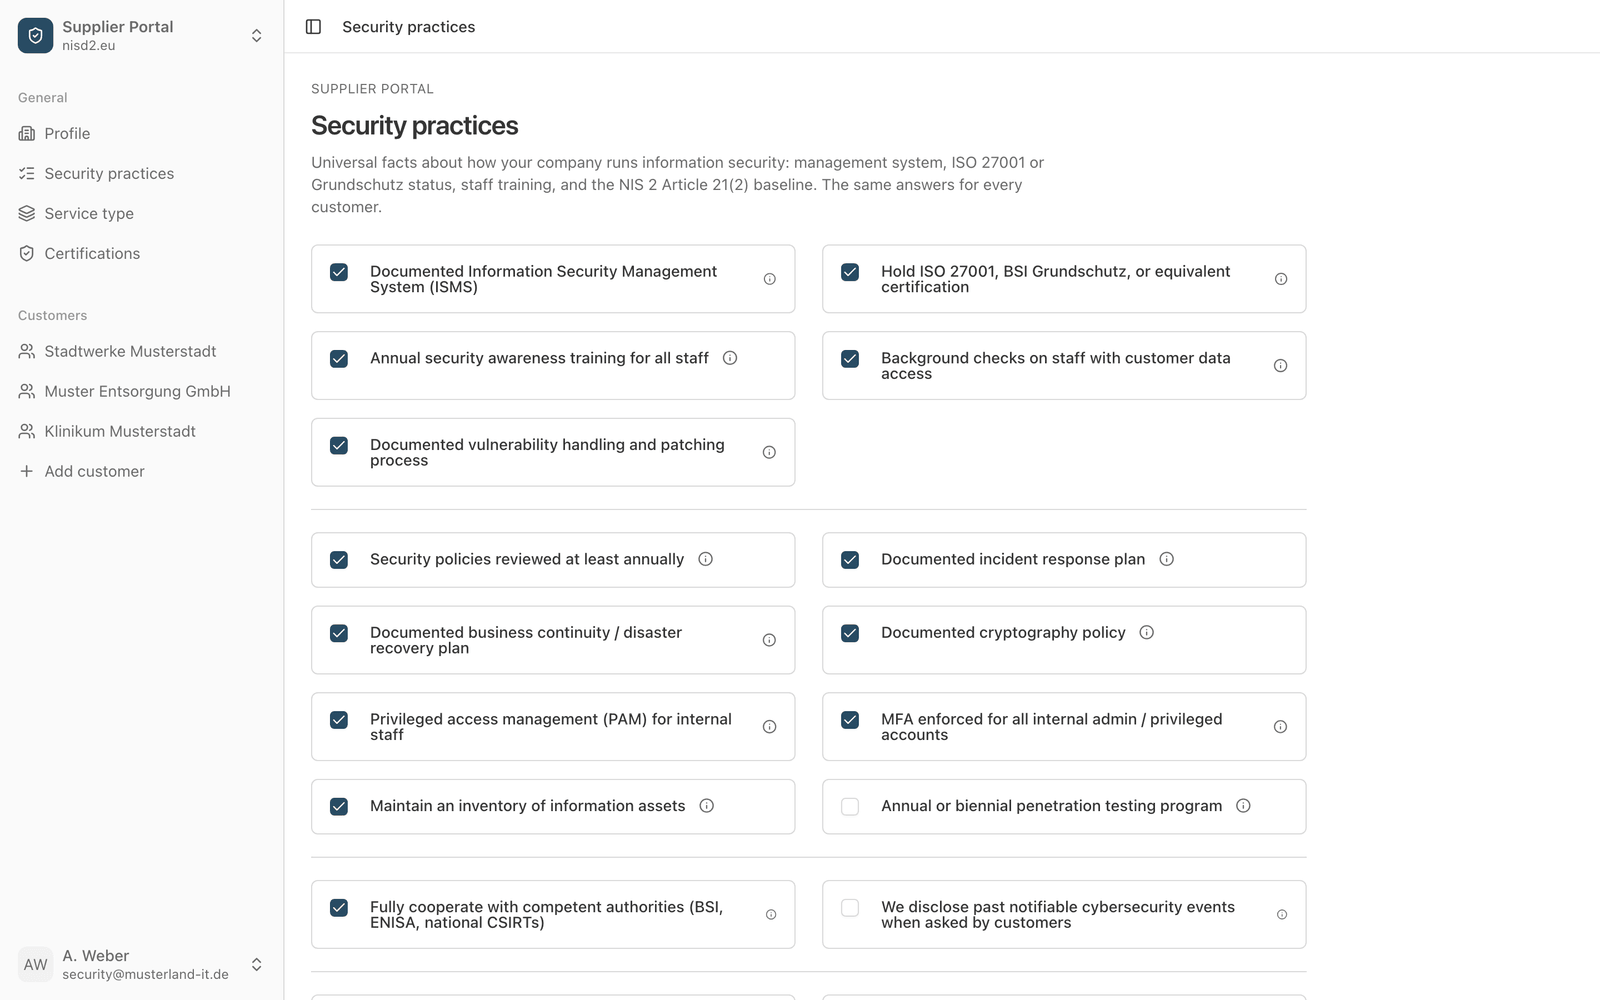Open info for penetration testing program
This screenshot has height=1000, width=1600.
(x=1243, y=806)
